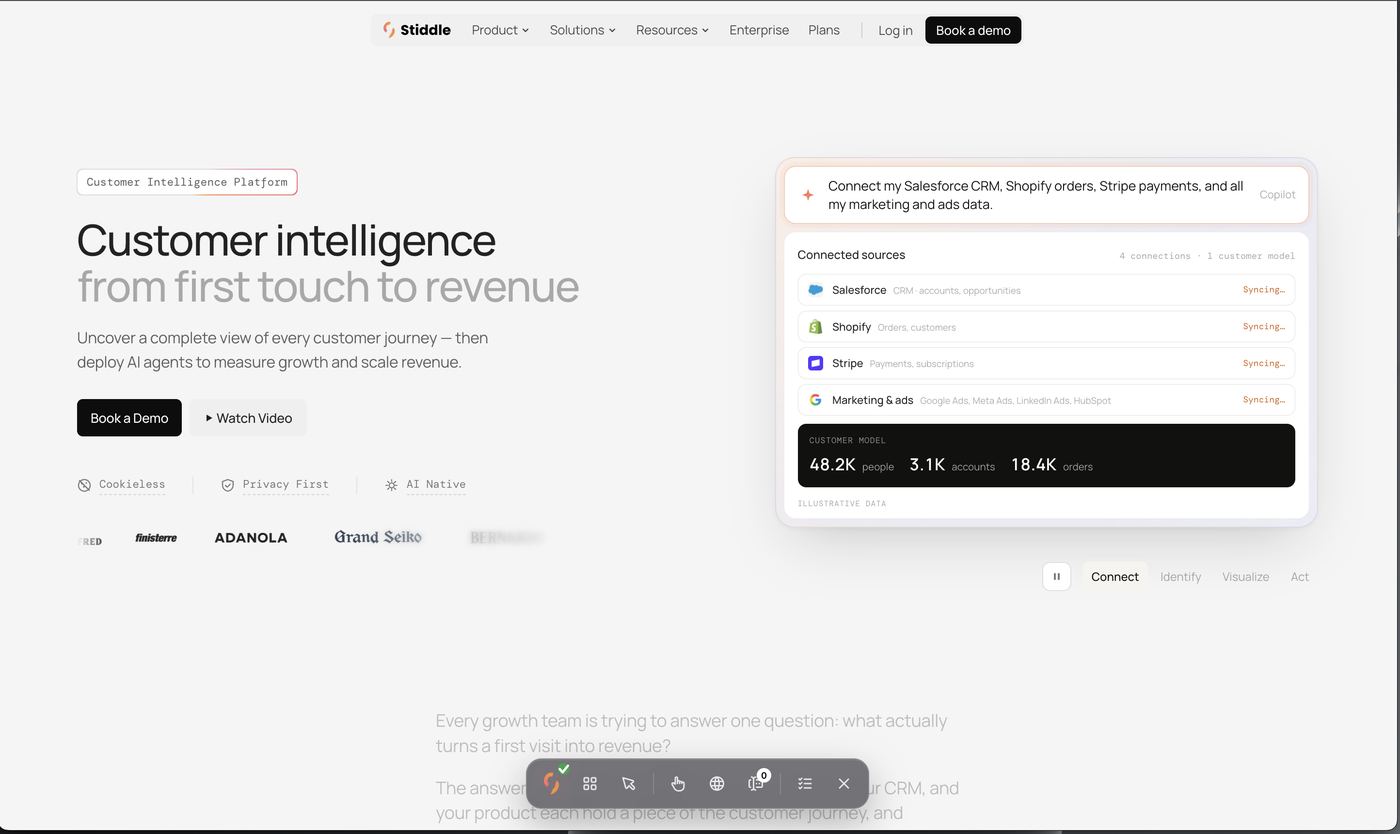Expand the Product dropdown menu
The image size is (1400, 834).
pyautogui.click(x=500, y=30)
